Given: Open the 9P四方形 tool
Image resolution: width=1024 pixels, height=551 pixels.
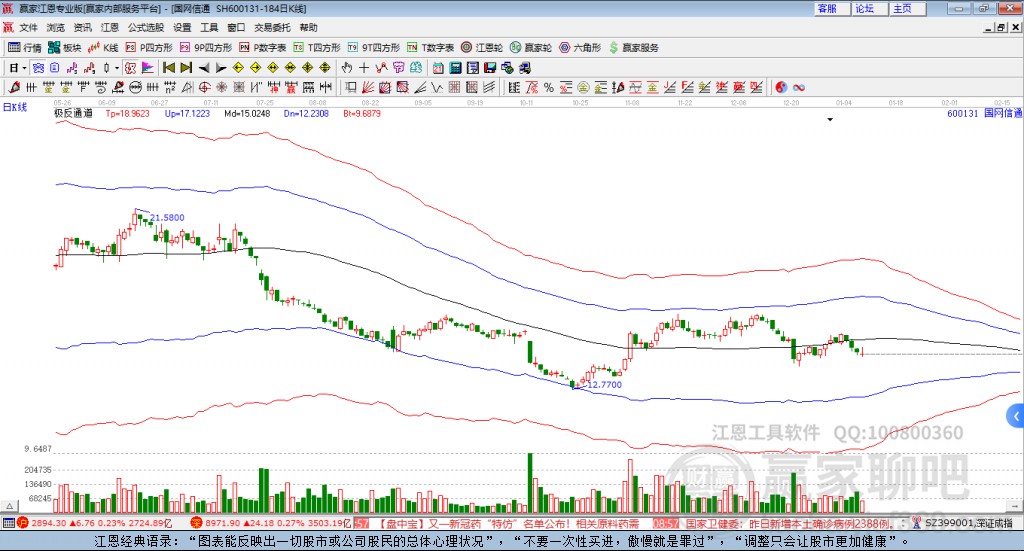Looking at the screenshot, I should 206,48.
